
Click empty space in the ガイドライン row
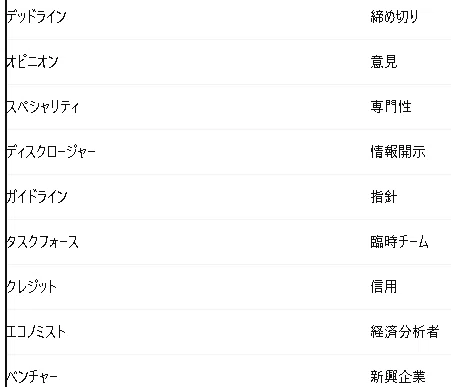pos(217,197)
